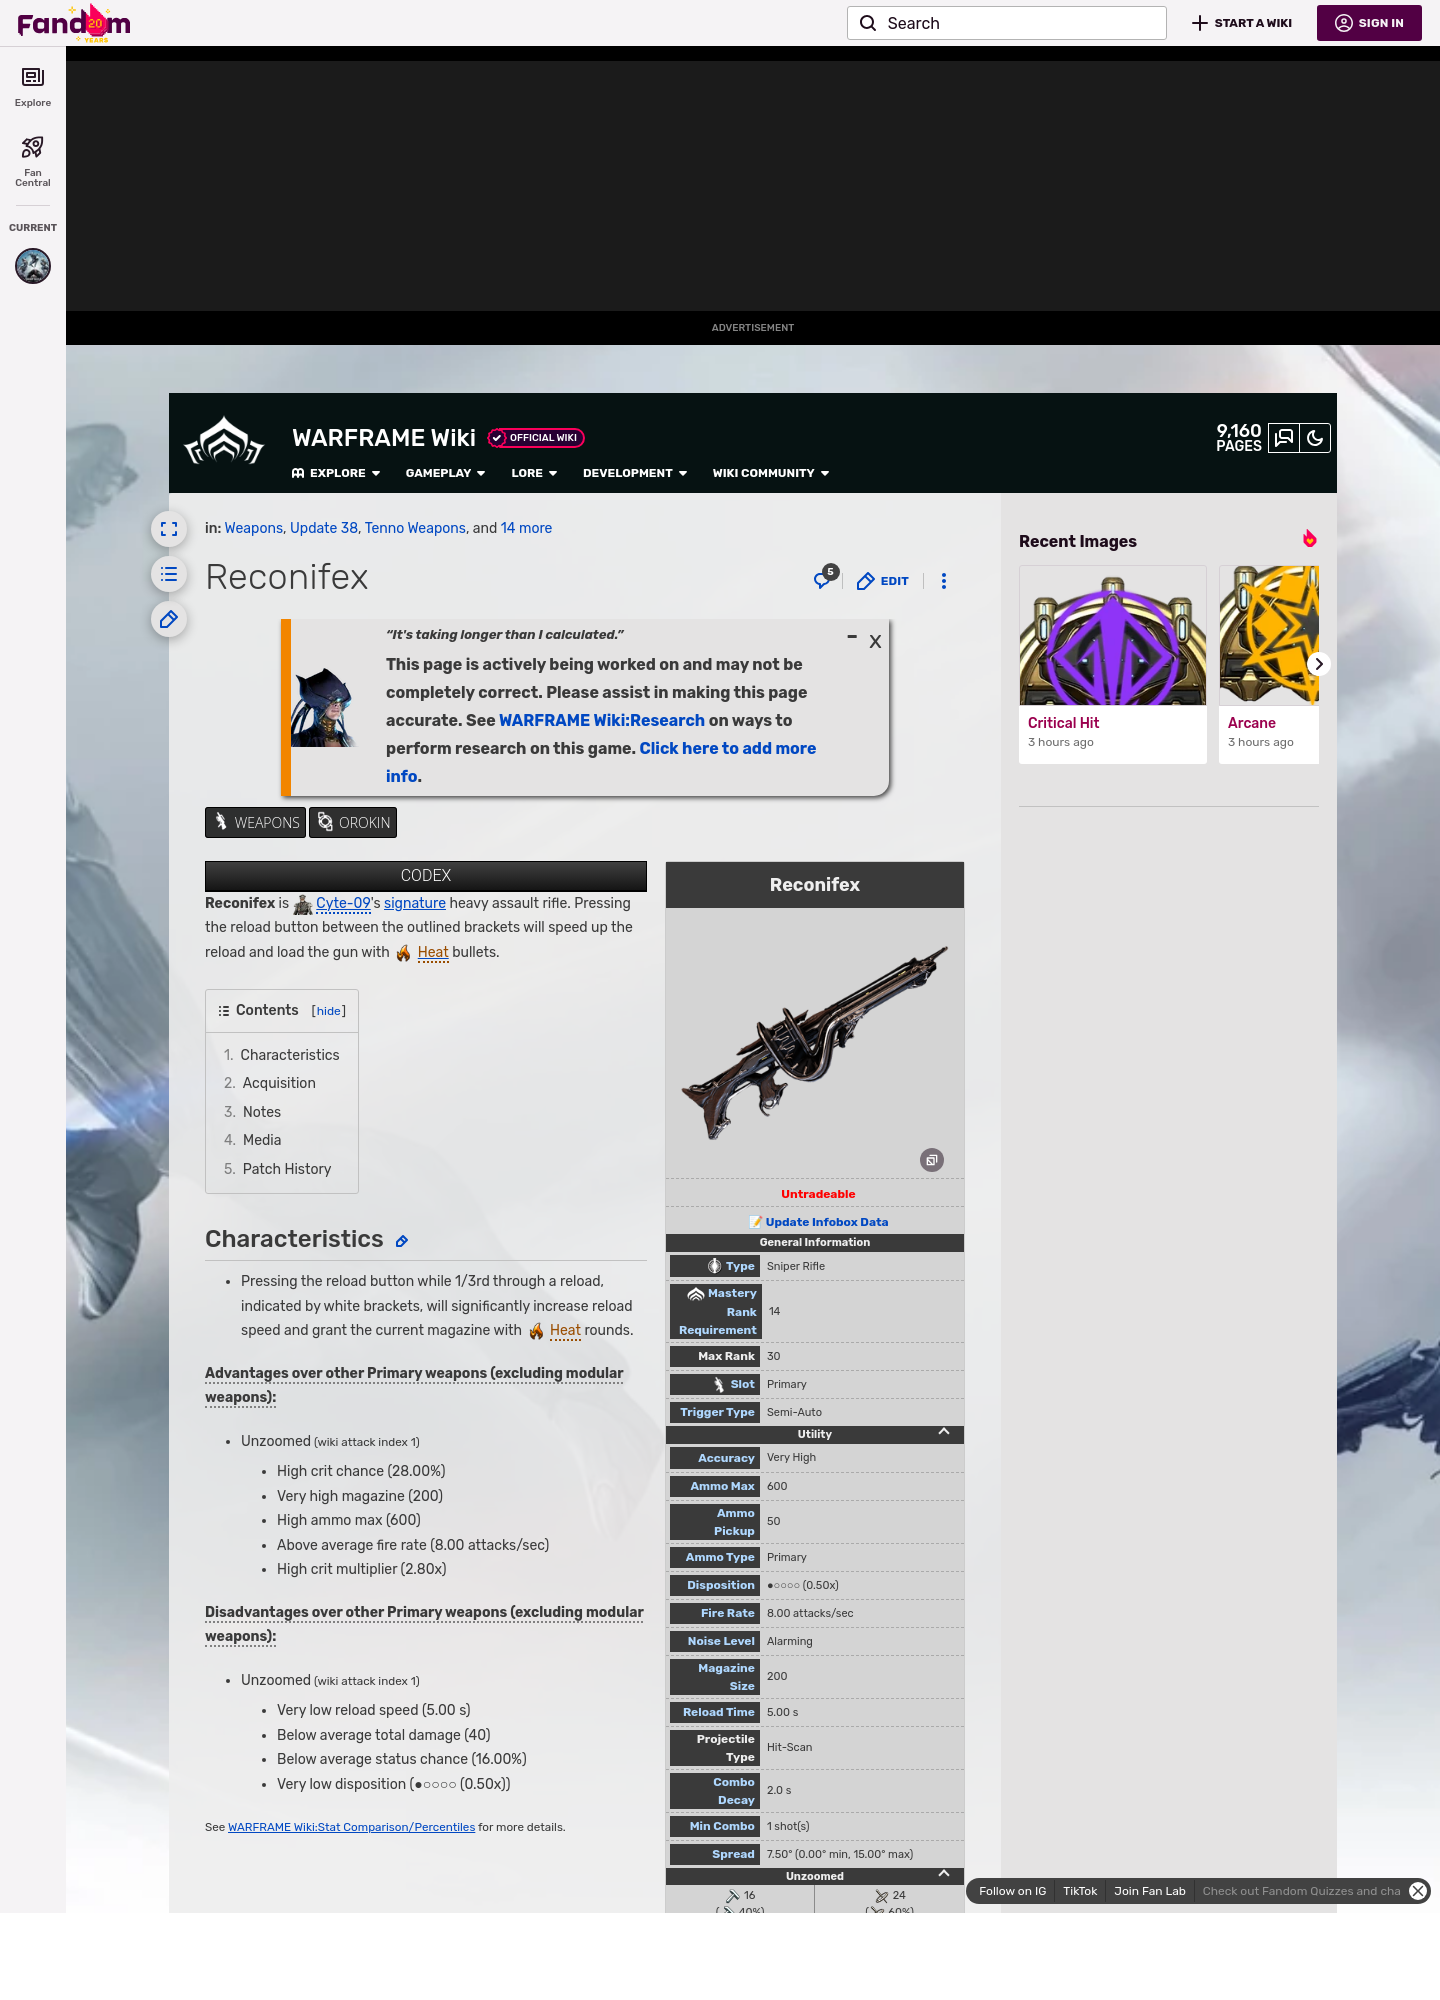Focus the Search input field
This screenshot has height=2000, width=1440.
(1007, 23)
